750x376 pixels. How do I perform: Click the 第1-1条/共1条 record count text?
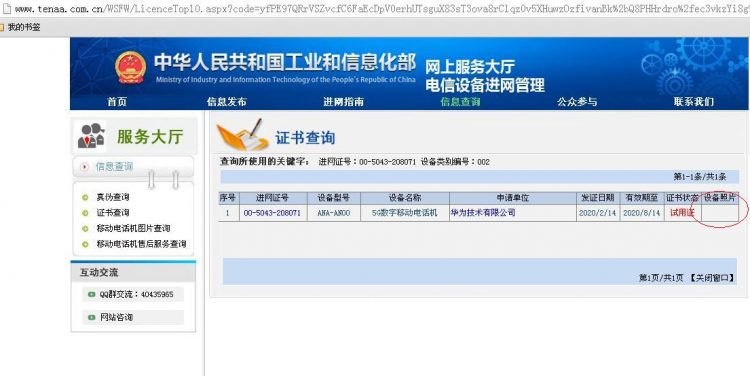(700, 177)
